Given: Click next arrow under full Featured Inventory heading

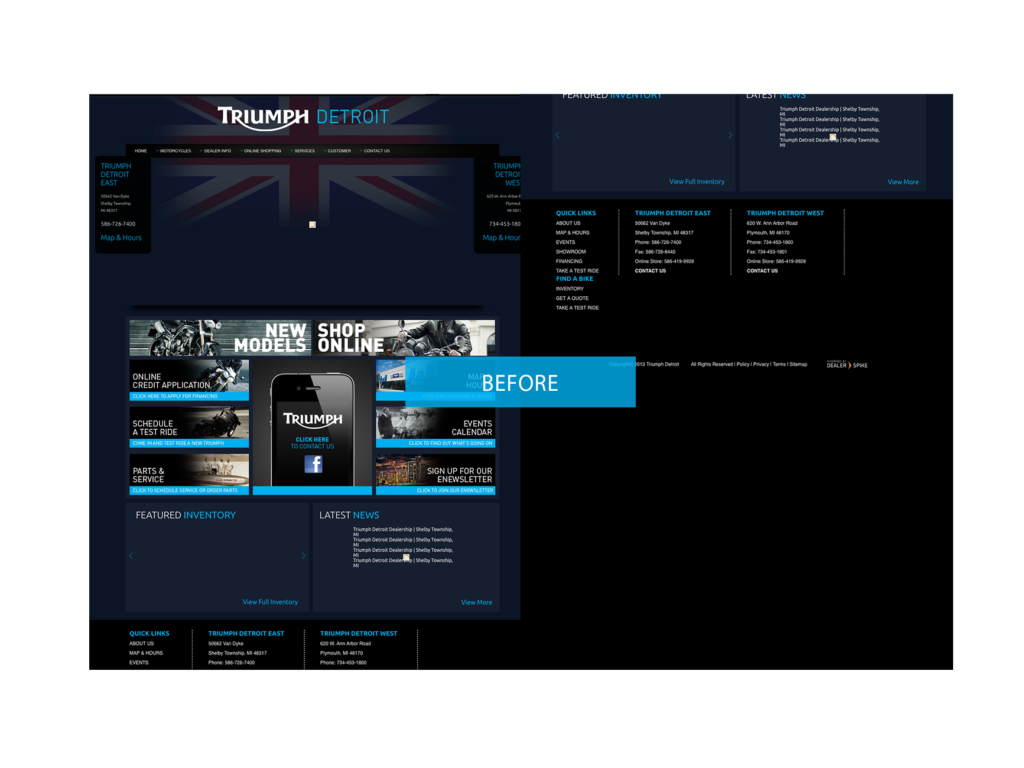Looking at the screenshot, I should pos(304,556).
